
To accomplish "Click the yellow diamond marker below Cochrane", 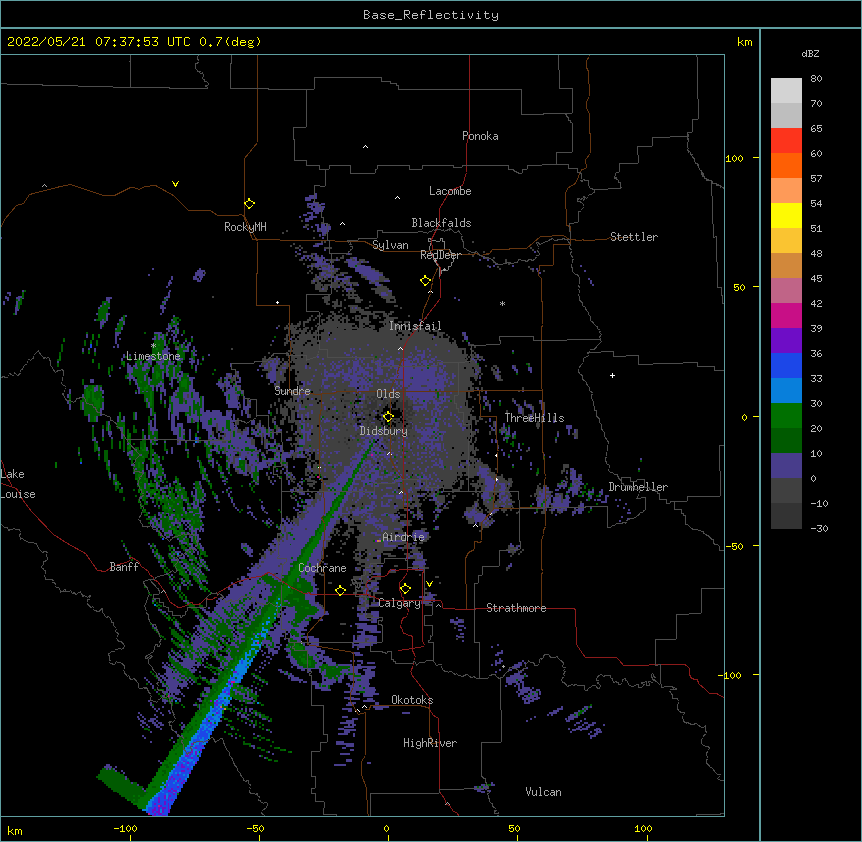I will click(340, 591).
